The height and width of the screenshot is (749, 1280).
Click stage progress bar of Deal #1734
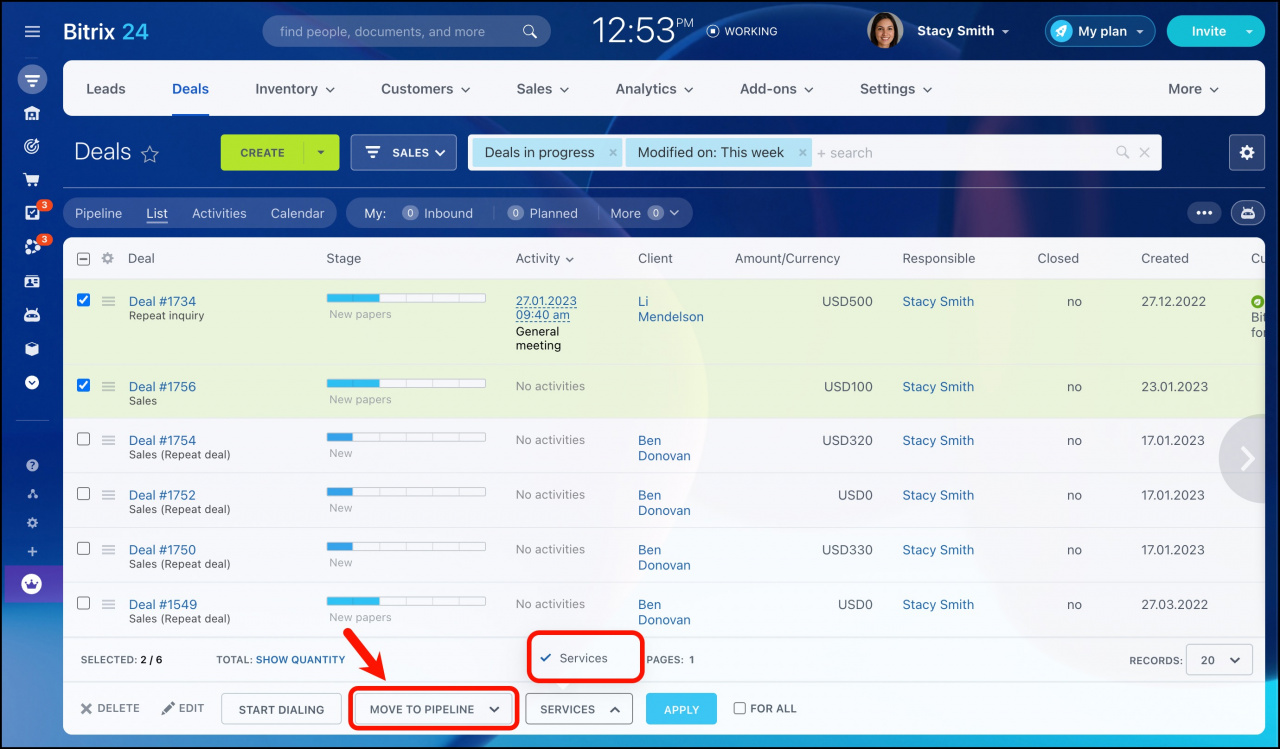tap(406, 298)
